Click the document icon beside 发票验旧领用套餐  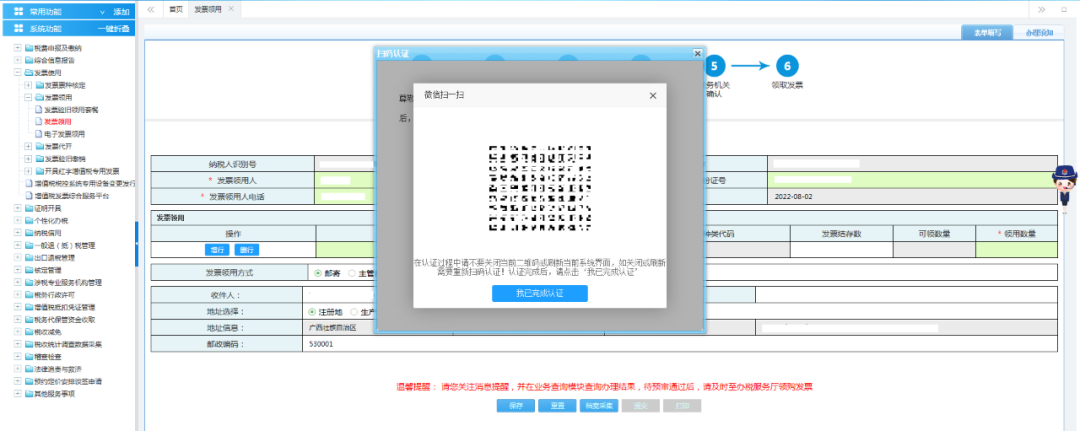coord(39,109)
